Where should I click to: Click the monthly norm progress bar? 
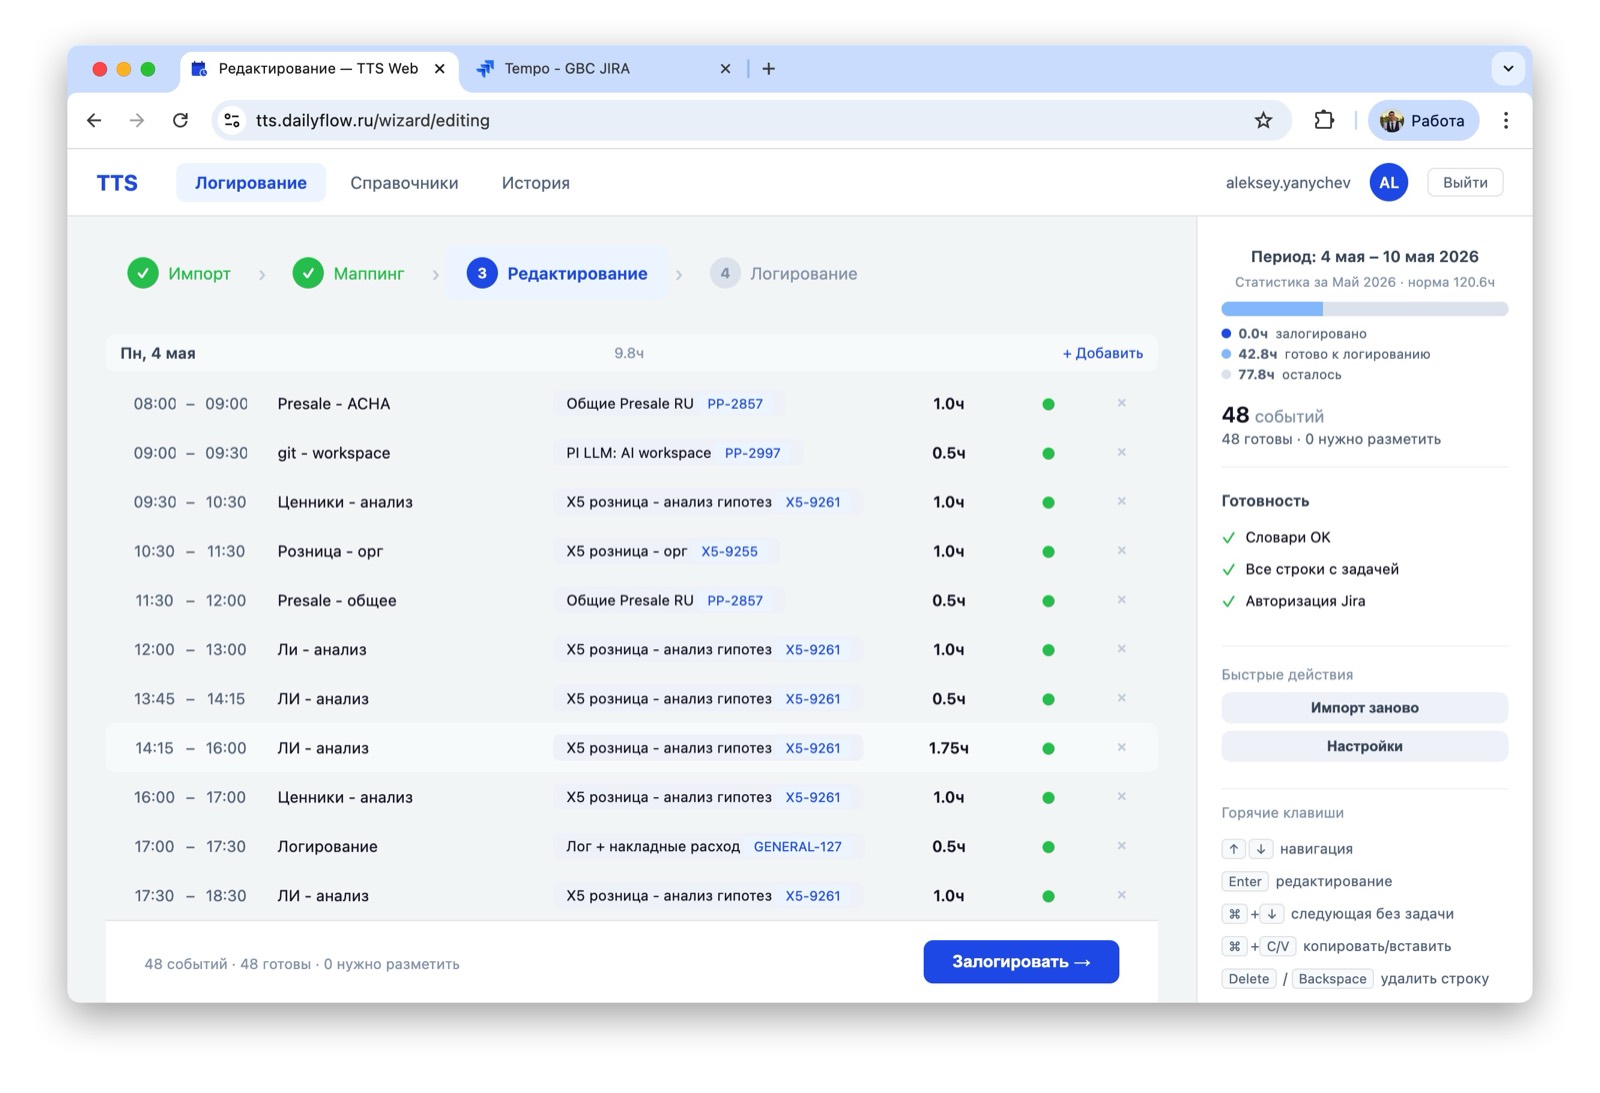[x=1364, y=309]
